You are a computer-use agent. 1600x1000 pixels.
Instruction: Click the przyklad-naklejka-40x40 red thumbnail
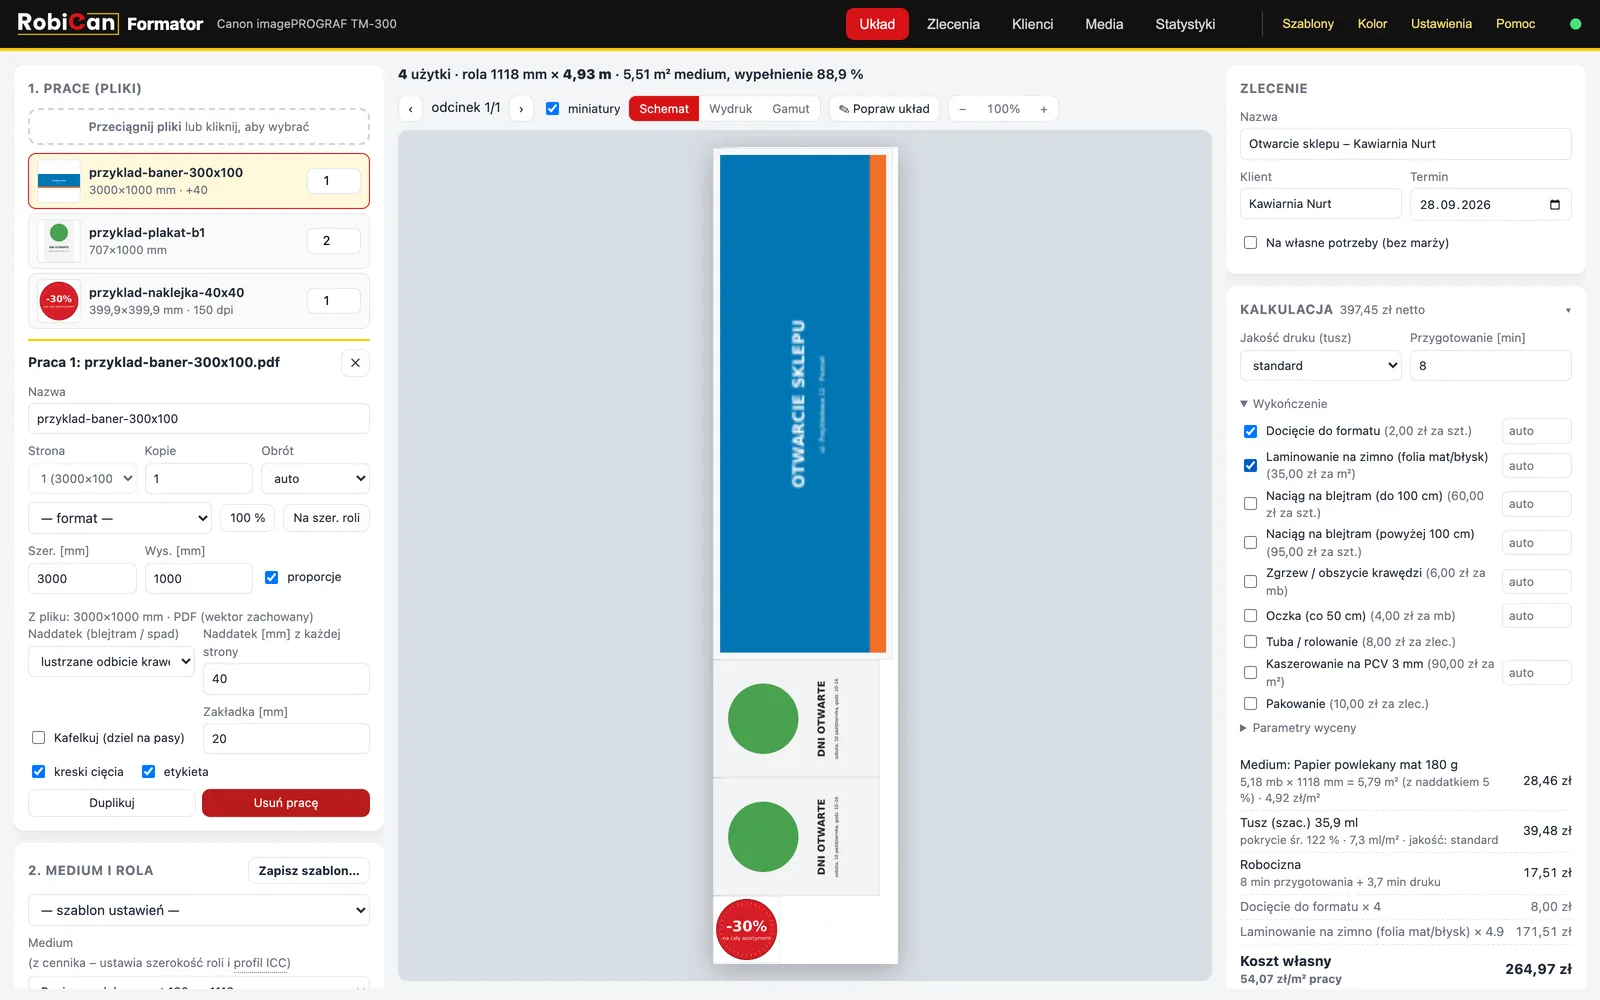pos(59,300)
